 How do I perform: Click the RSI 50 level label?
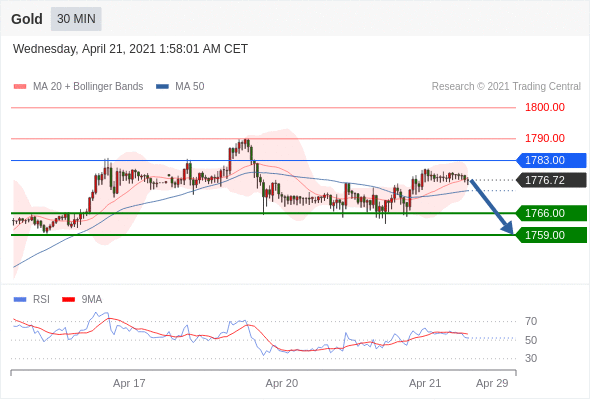pos(531,340)
